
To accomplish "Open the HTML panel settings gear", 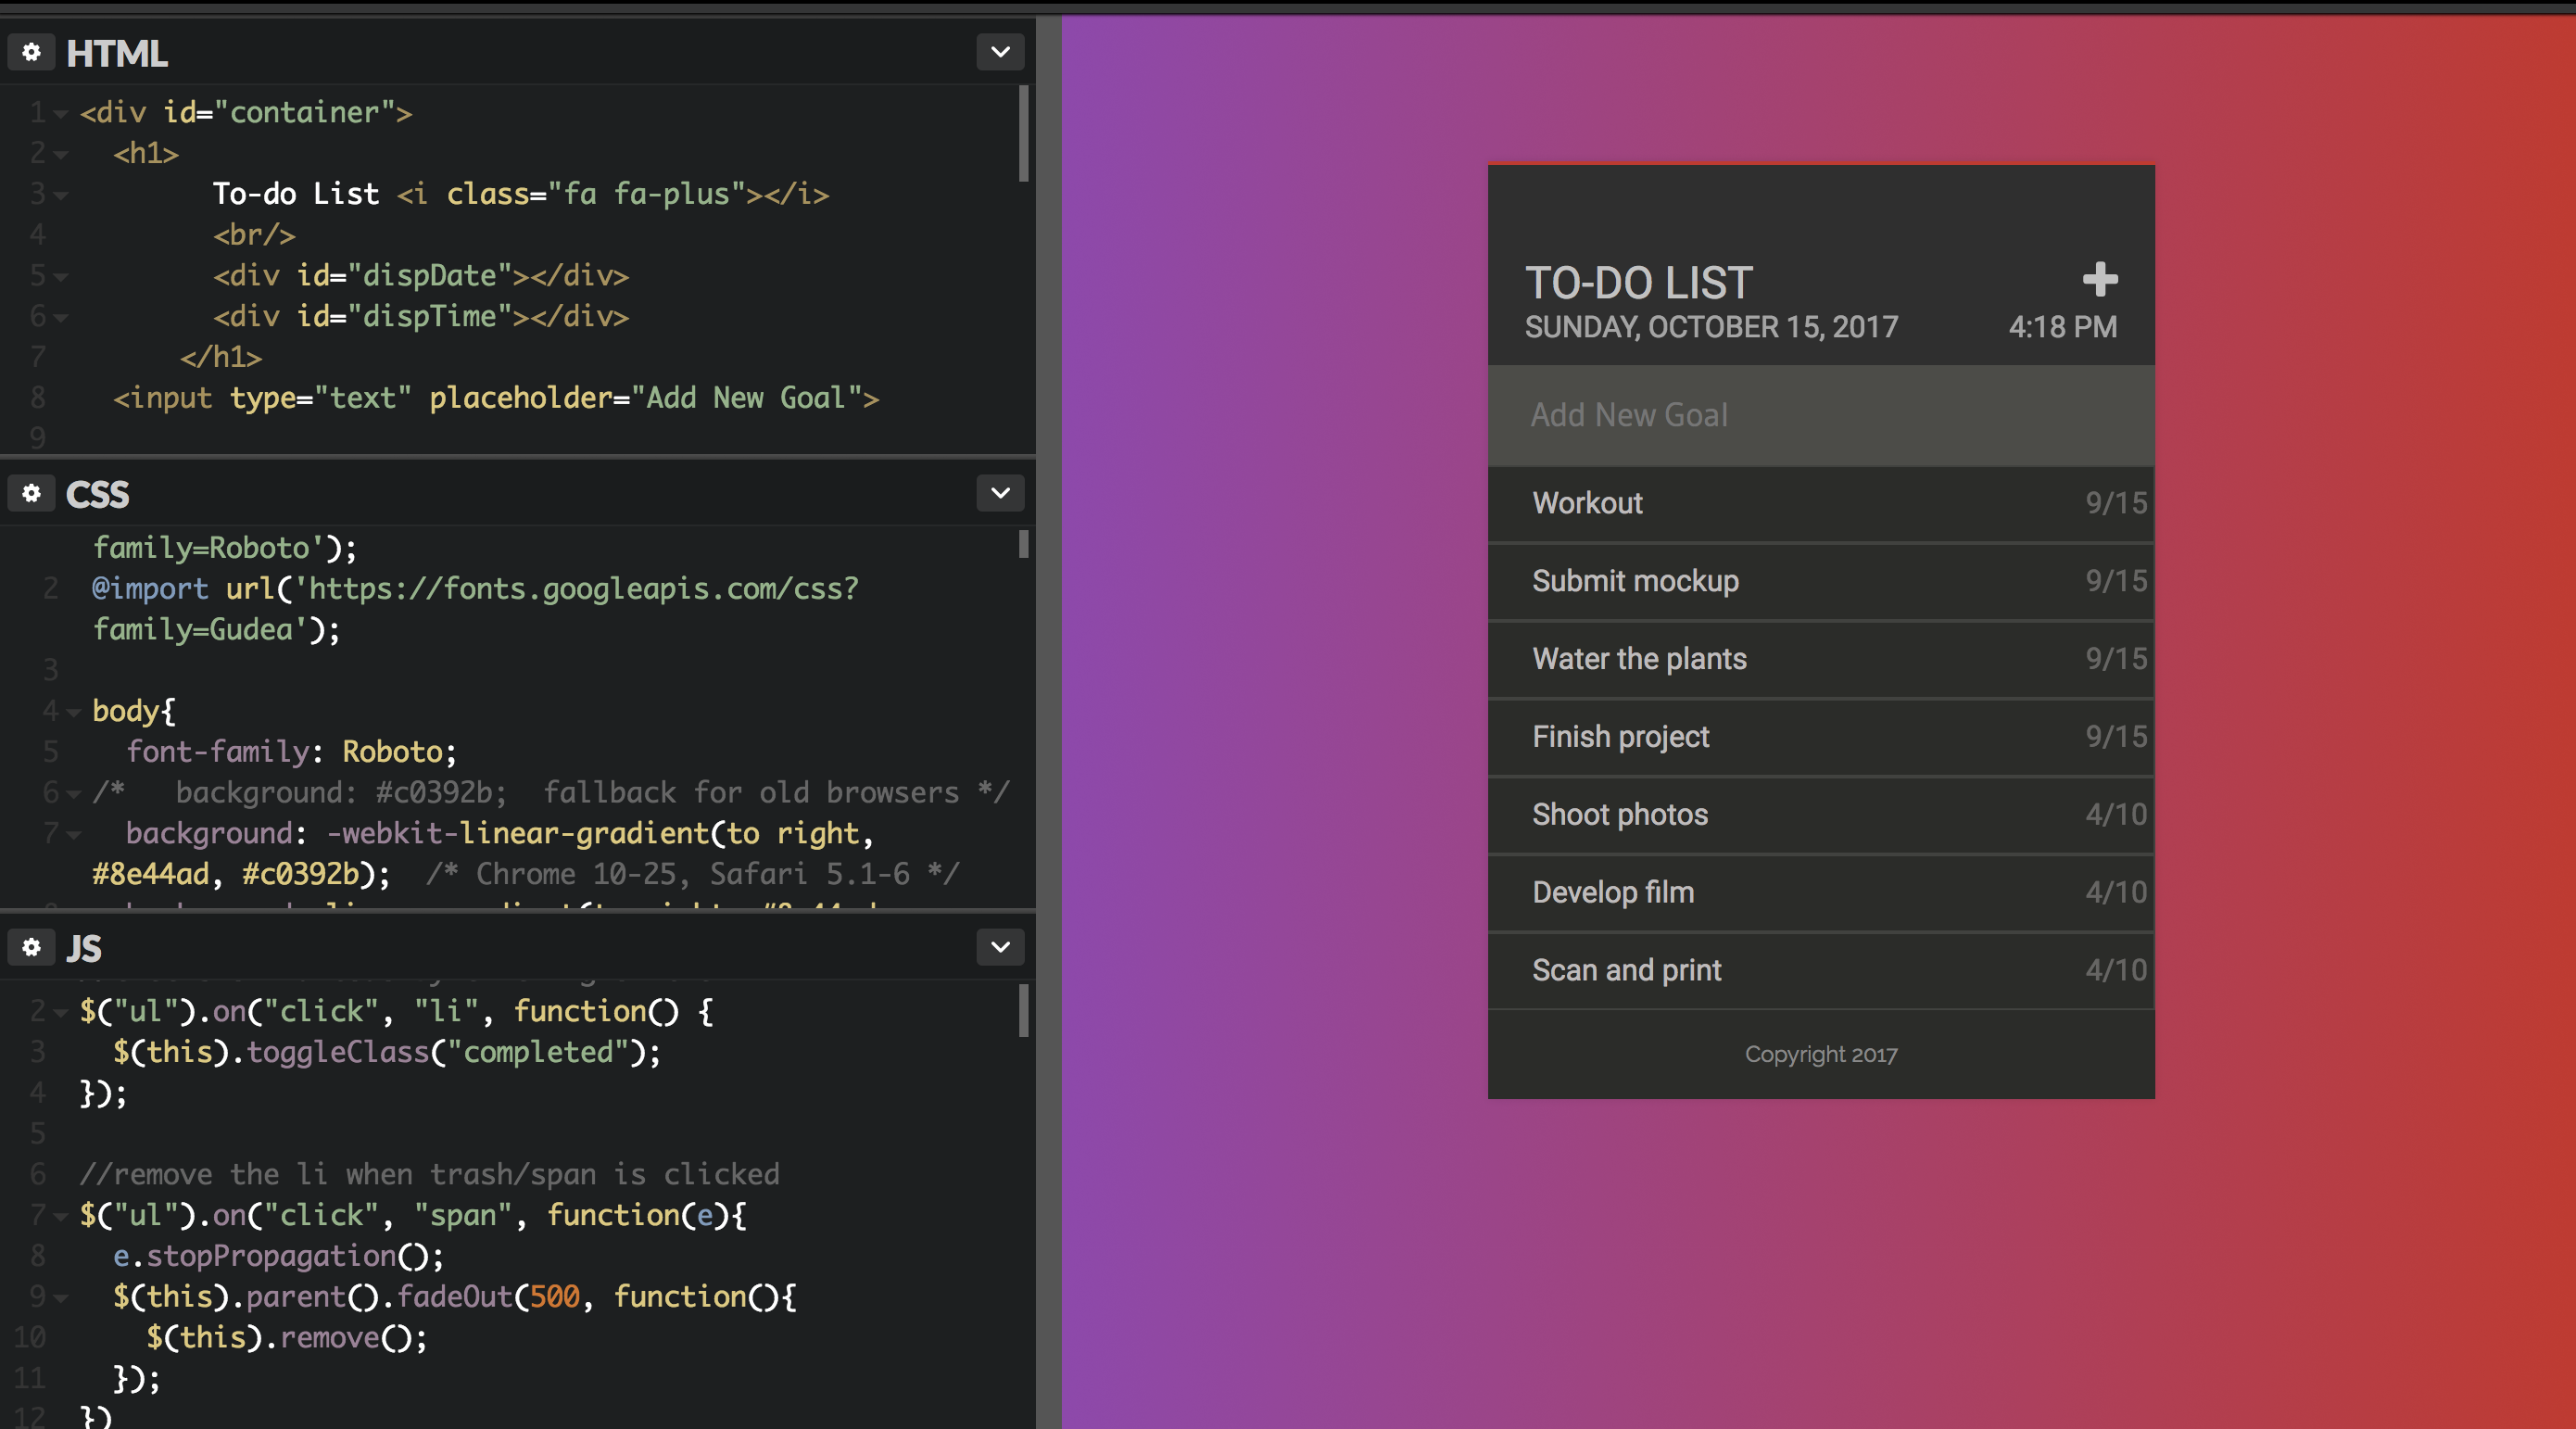I will click(31, 52).
